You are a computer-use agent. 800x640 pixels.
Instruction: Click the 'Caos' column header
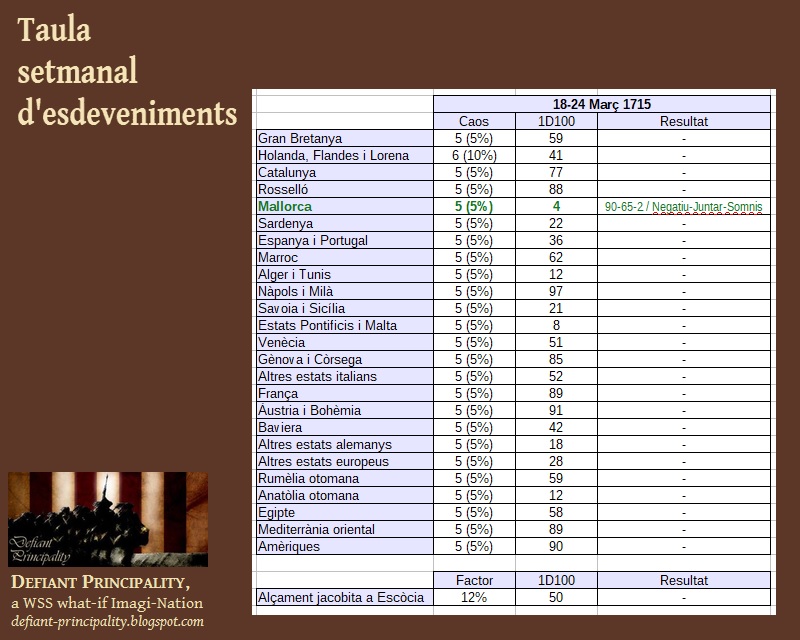[x=474, y=121]
